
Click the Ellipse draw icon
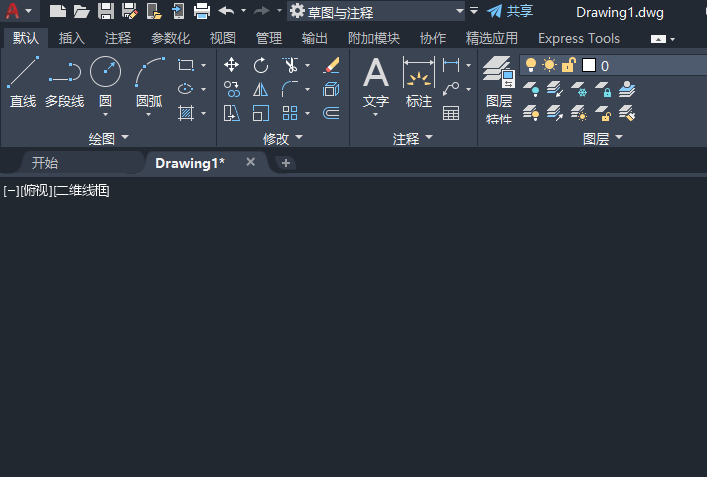coord(185,89)
